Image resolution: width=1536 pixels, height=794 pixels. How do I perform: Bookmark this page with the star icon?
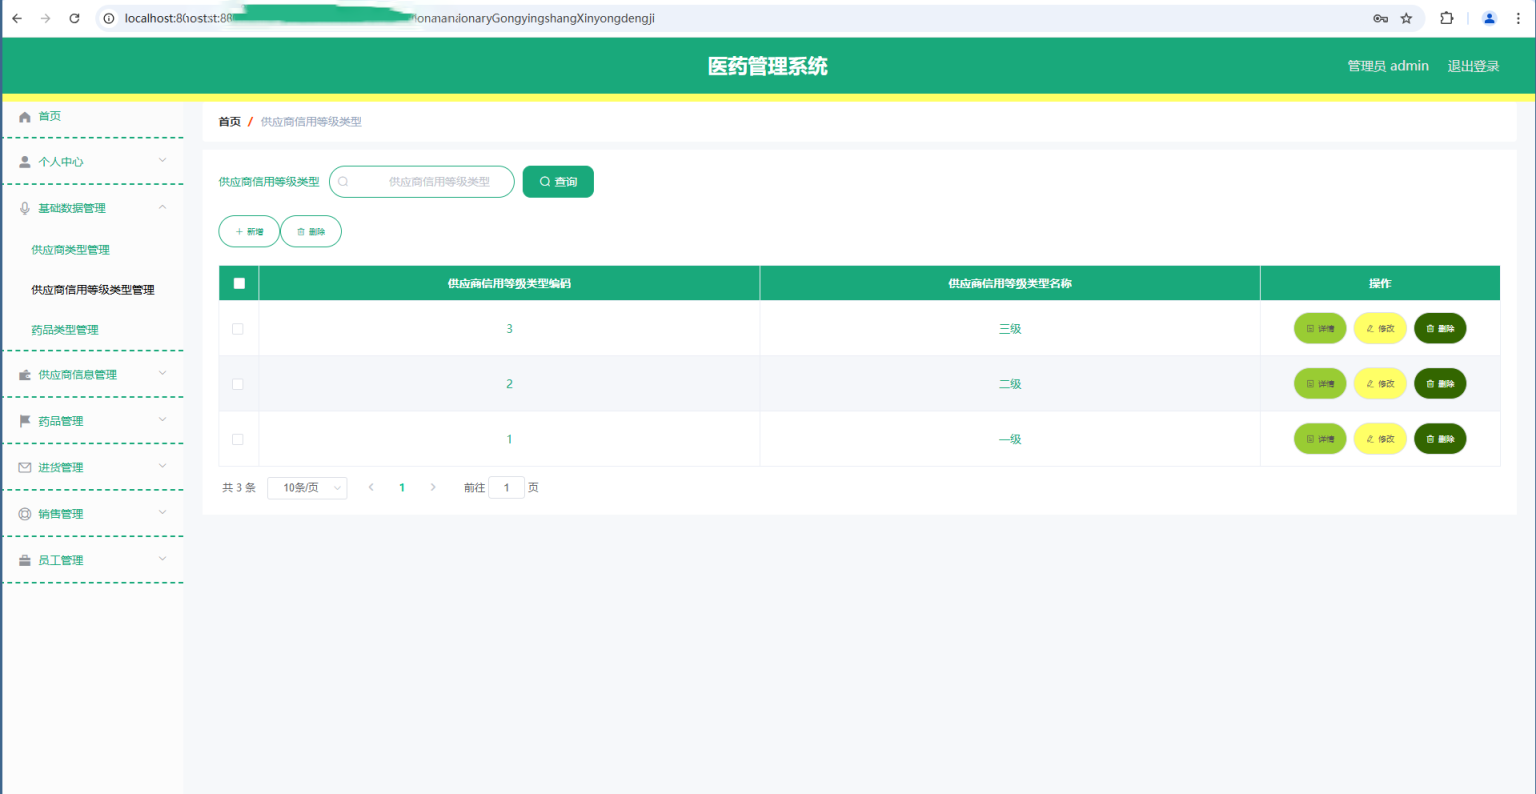[x=1406, y=18]
